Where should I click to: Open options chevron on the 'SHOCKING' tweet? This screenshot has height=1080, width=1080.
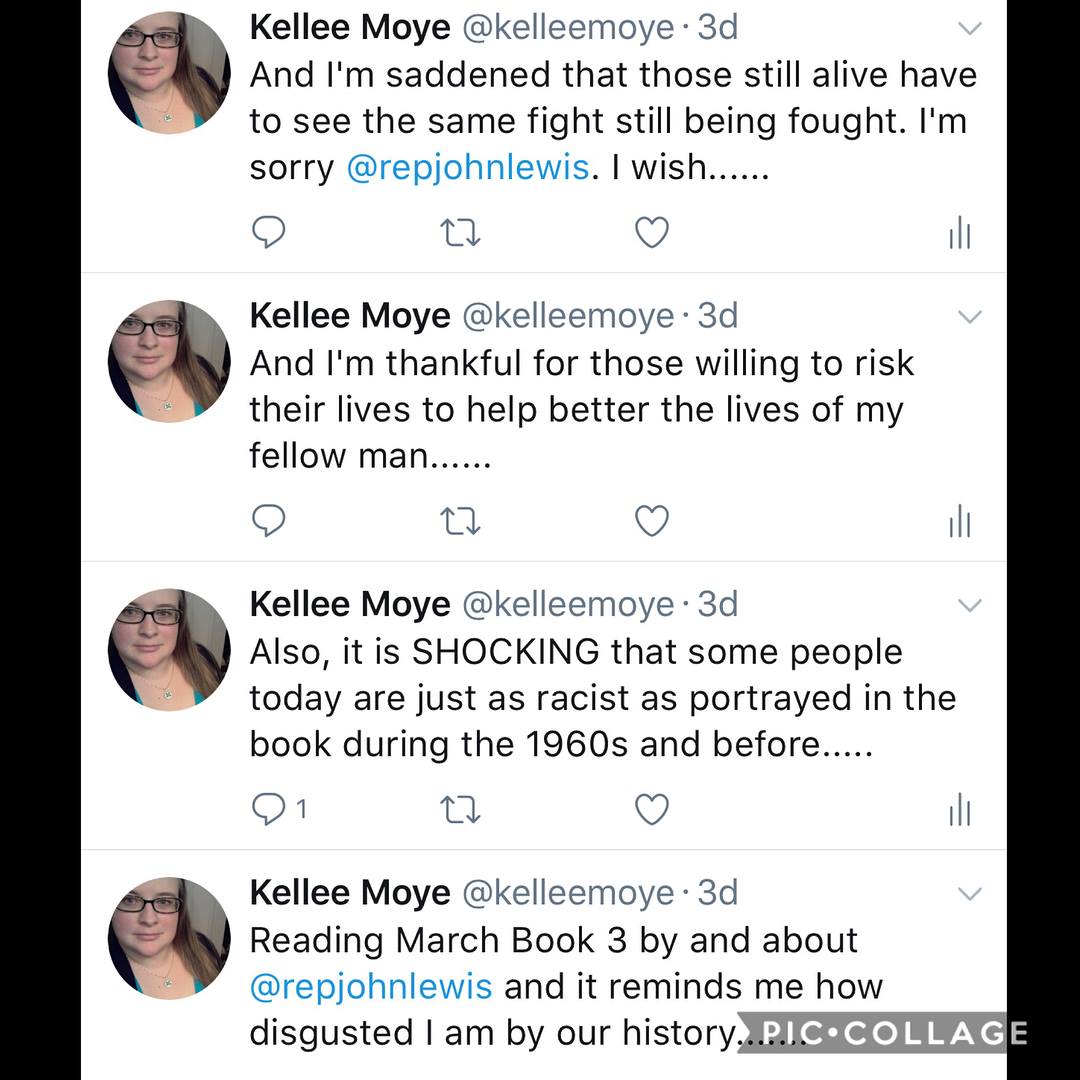970,605
